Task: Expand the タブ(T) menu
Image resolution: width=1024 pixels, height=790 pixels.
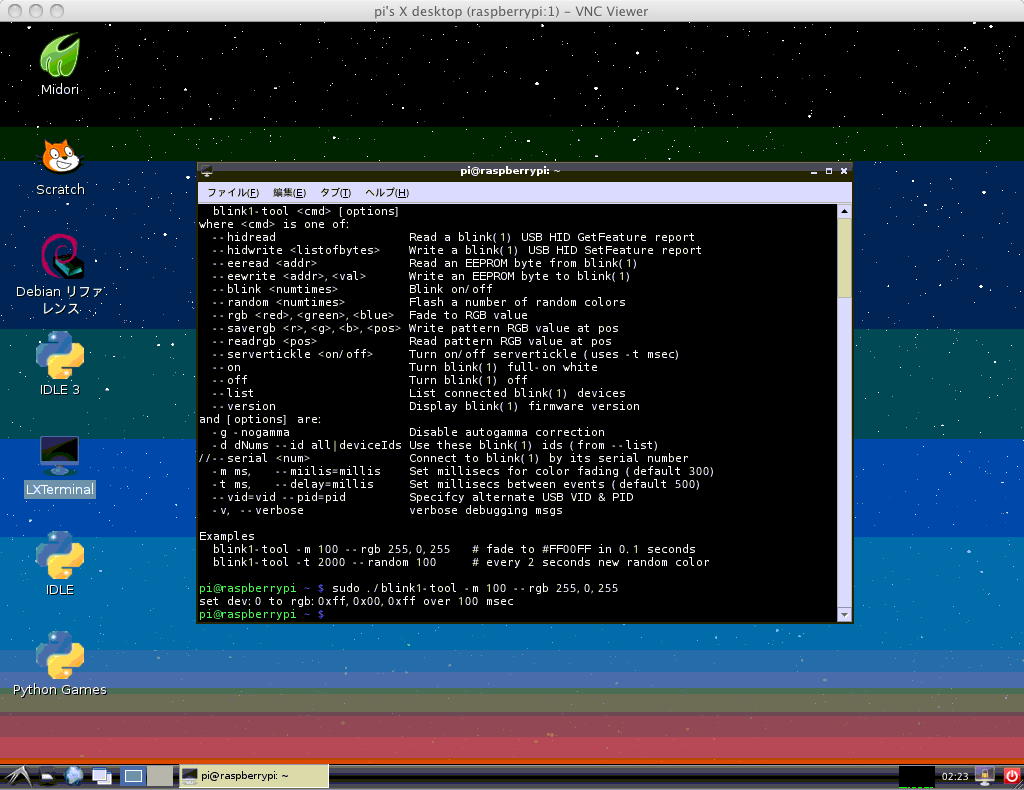Action: click(x=335, y=192)
